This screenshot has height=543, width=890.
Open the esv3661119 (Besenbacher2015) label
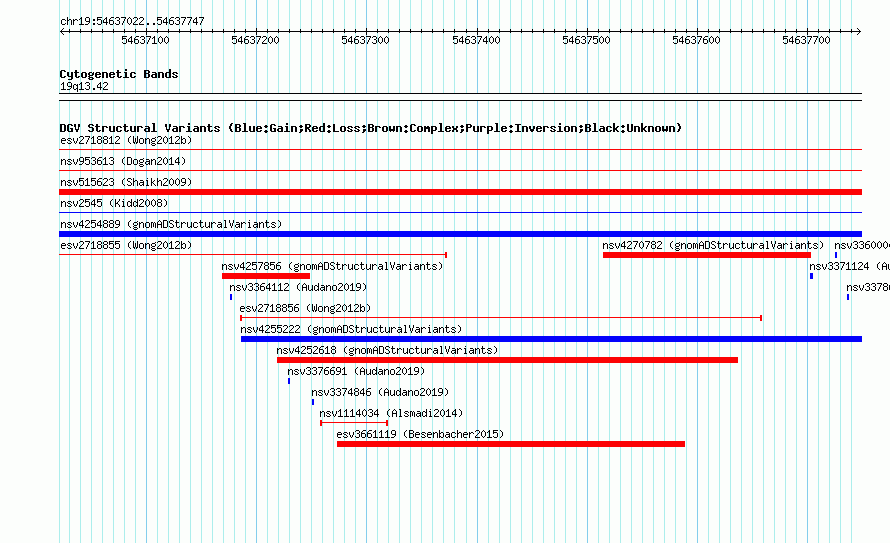coord(420,434)
